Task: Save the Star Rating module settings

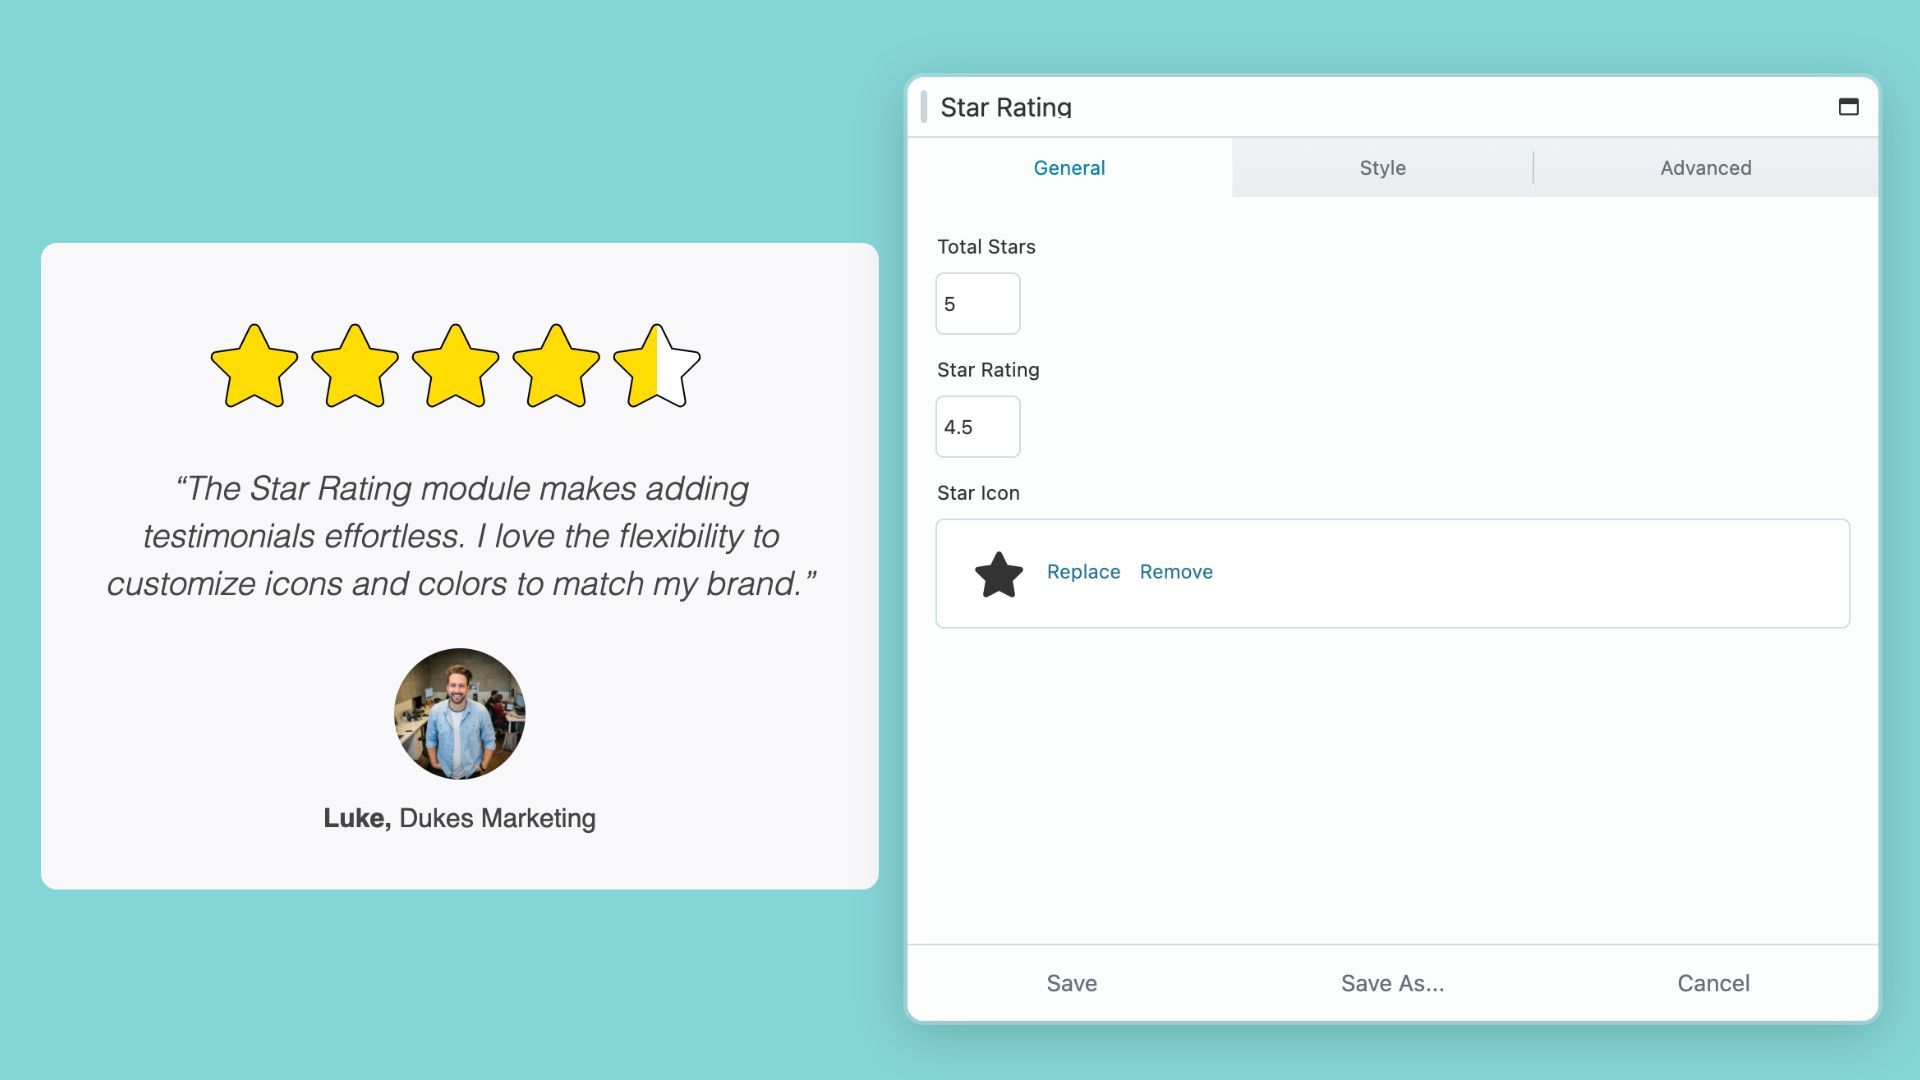Action: click(x=1071, y=983)
